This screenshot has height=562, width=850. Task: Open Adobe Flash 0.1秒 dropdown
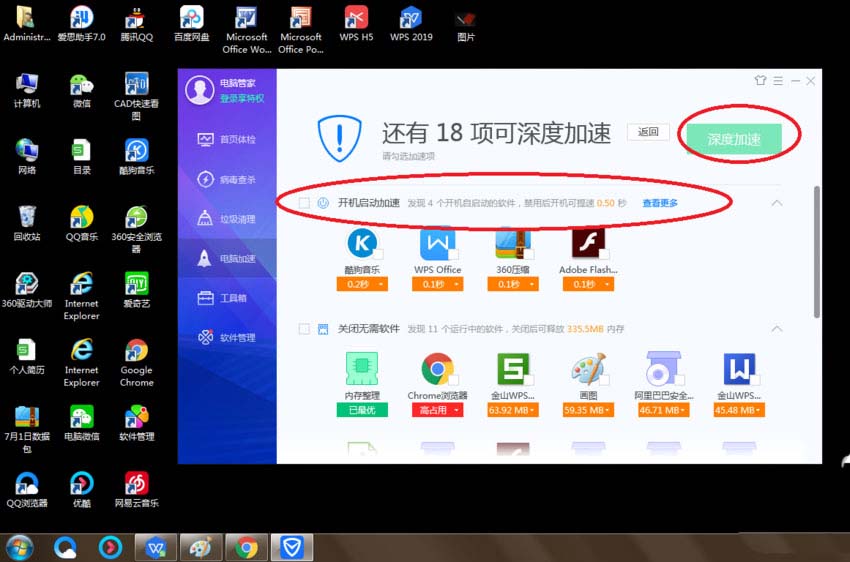(x=588, y=285)
